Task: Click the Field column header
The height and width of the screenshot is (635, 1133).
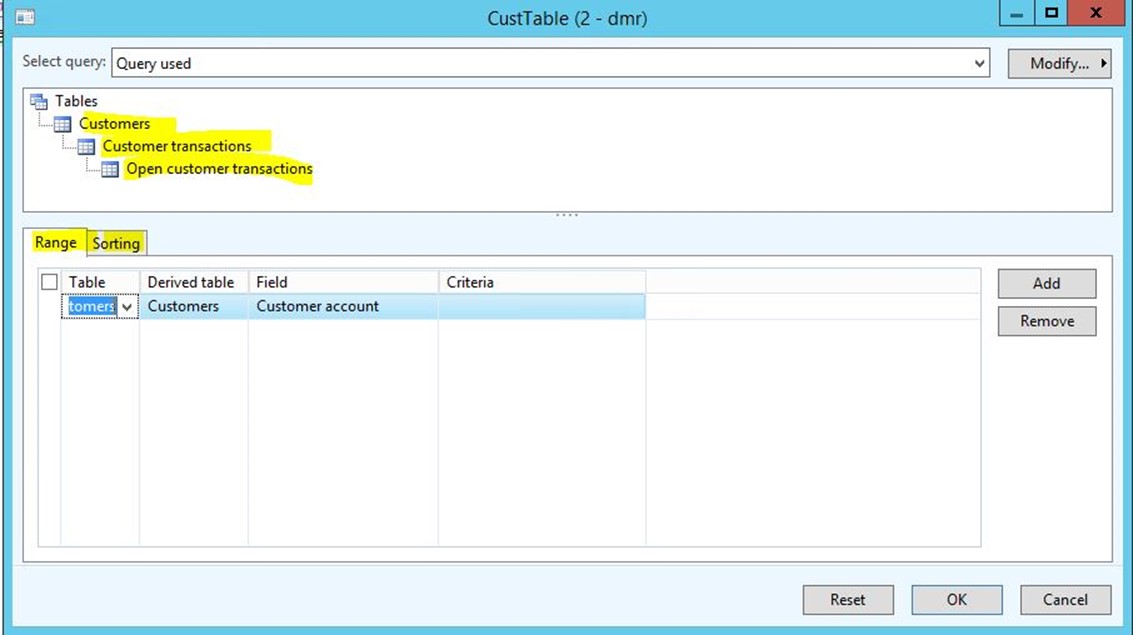Action: [343, 282]
